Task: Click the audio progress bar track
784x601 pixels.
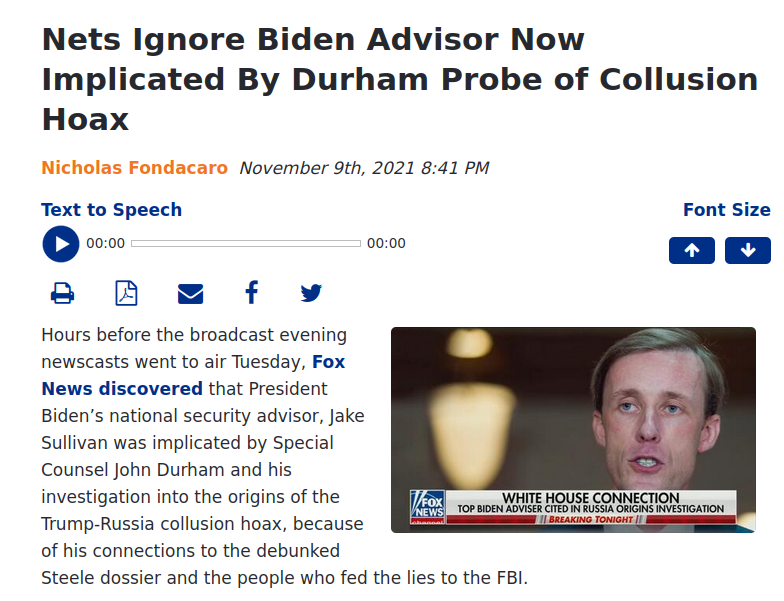Action: 246,244
